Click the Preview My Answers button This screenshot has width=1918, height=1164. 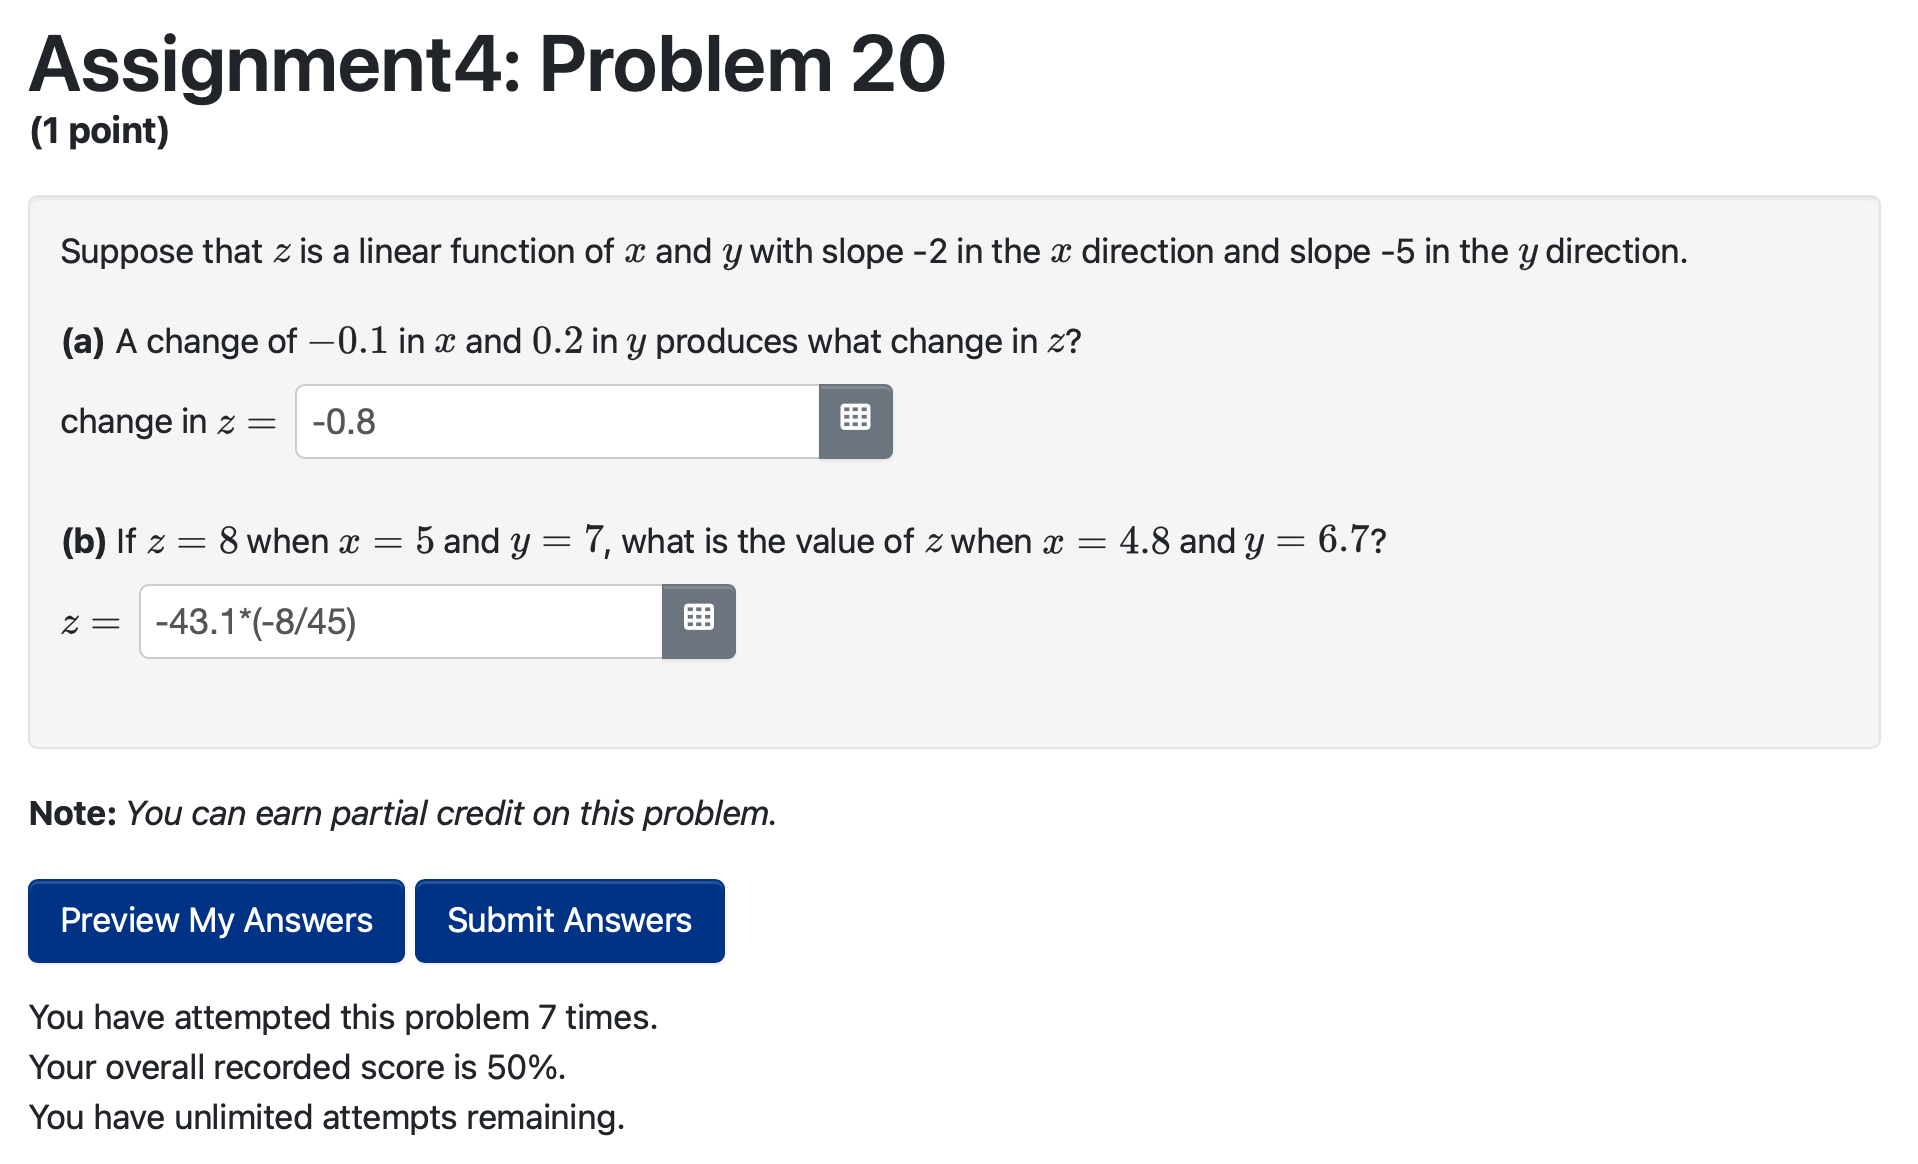[x=215, y=920]
